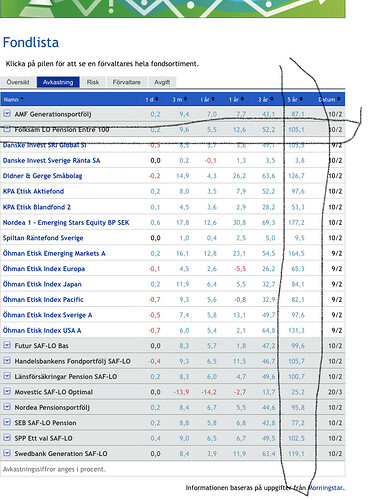Switch to the Översikt tab
374x500 pixels.
pyautogui.click(x=18, y=82)
